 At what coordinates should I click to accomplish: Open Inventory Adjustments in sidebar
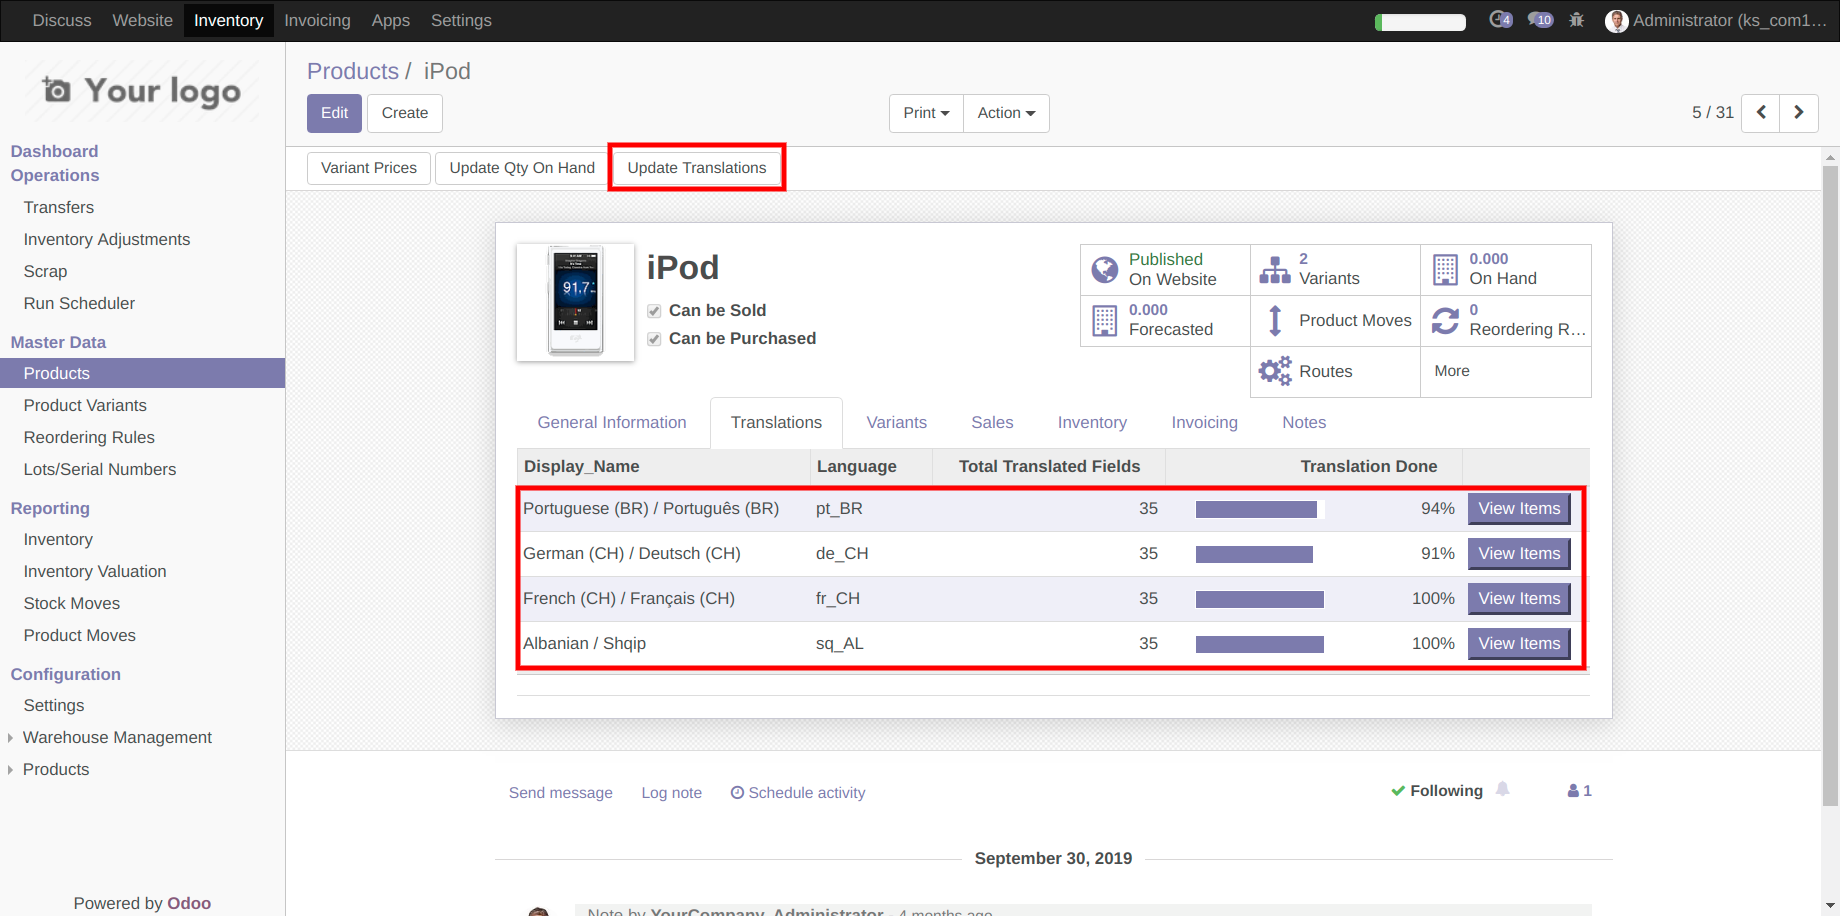(107, 239)
